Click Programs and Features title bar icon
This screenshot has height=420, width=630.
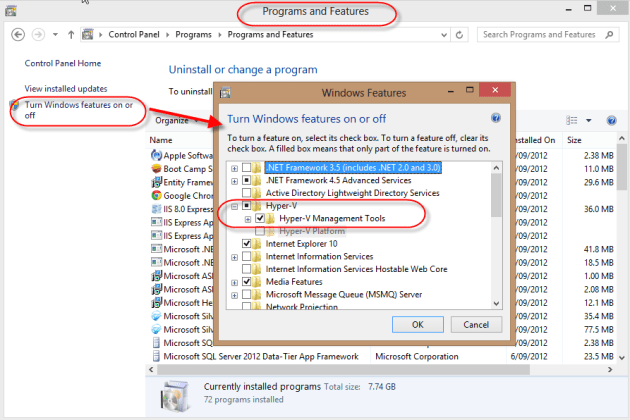pos(11,11)
